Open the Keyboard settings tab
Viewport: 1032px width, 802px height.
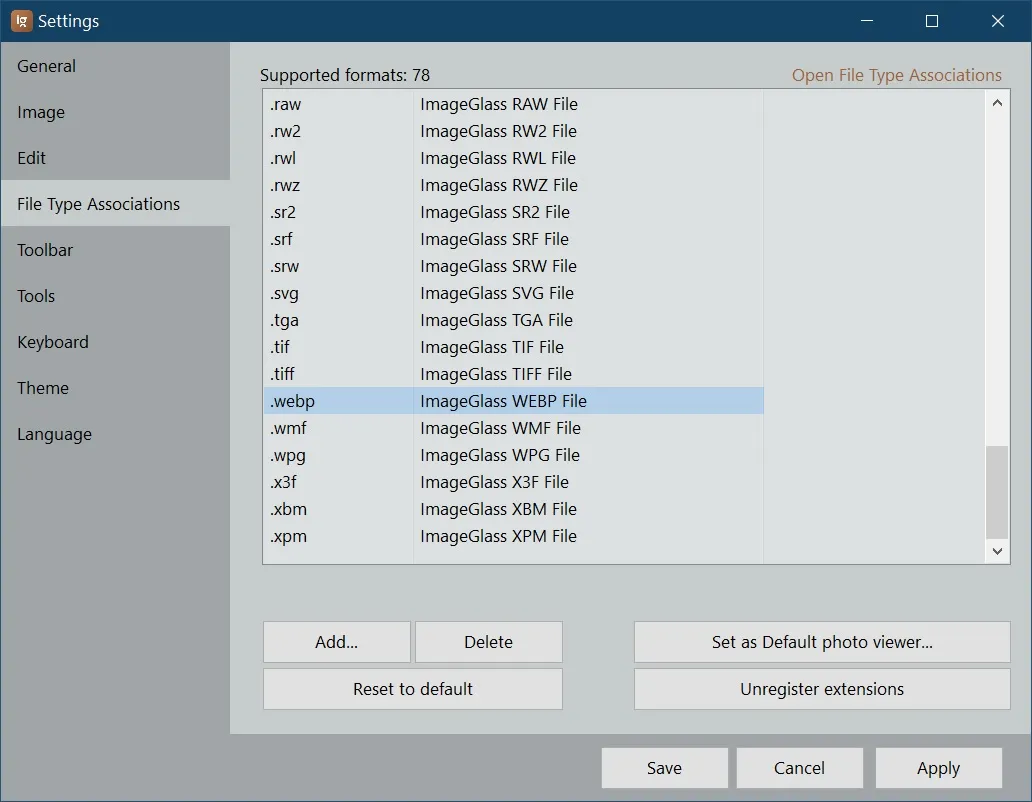pos(115,342)
